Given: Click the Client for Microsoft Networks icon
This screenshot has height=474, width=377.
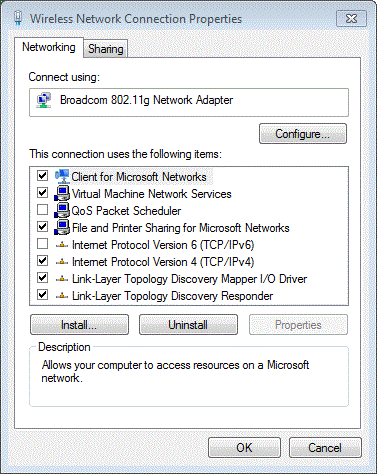Looking at the screenshot, I should 62,176.
